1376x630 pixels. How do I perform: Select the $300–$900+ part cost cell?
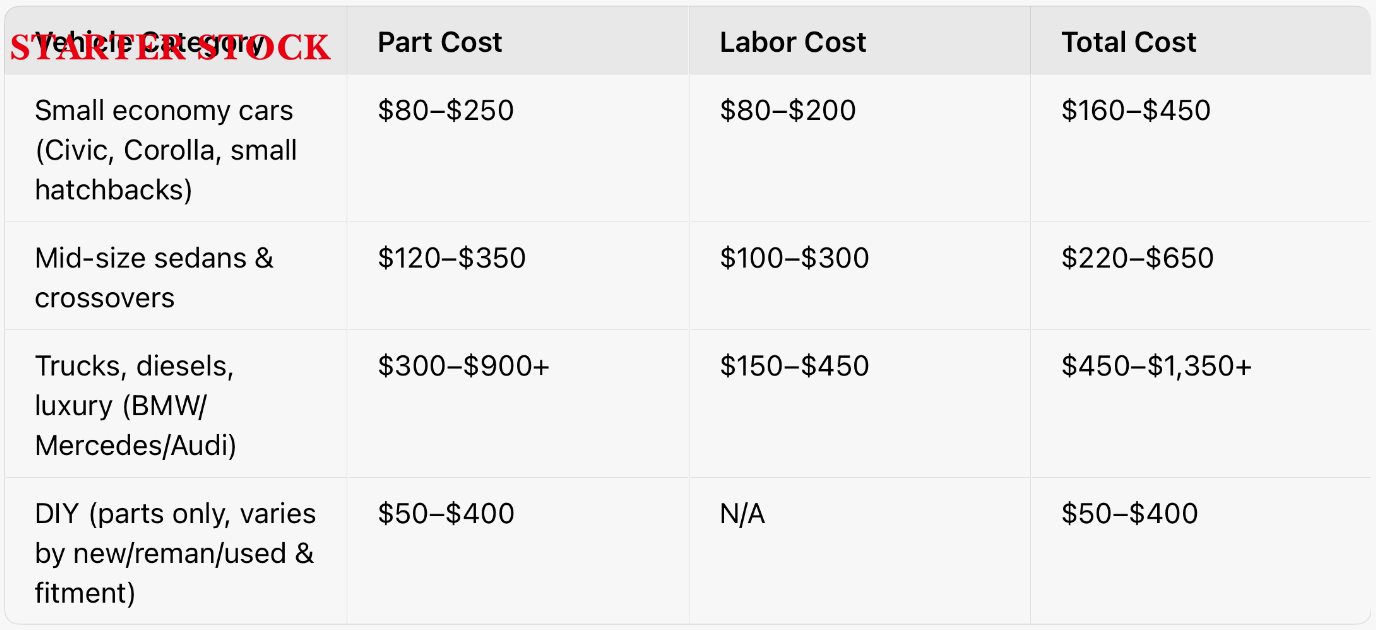click(464, 366)
